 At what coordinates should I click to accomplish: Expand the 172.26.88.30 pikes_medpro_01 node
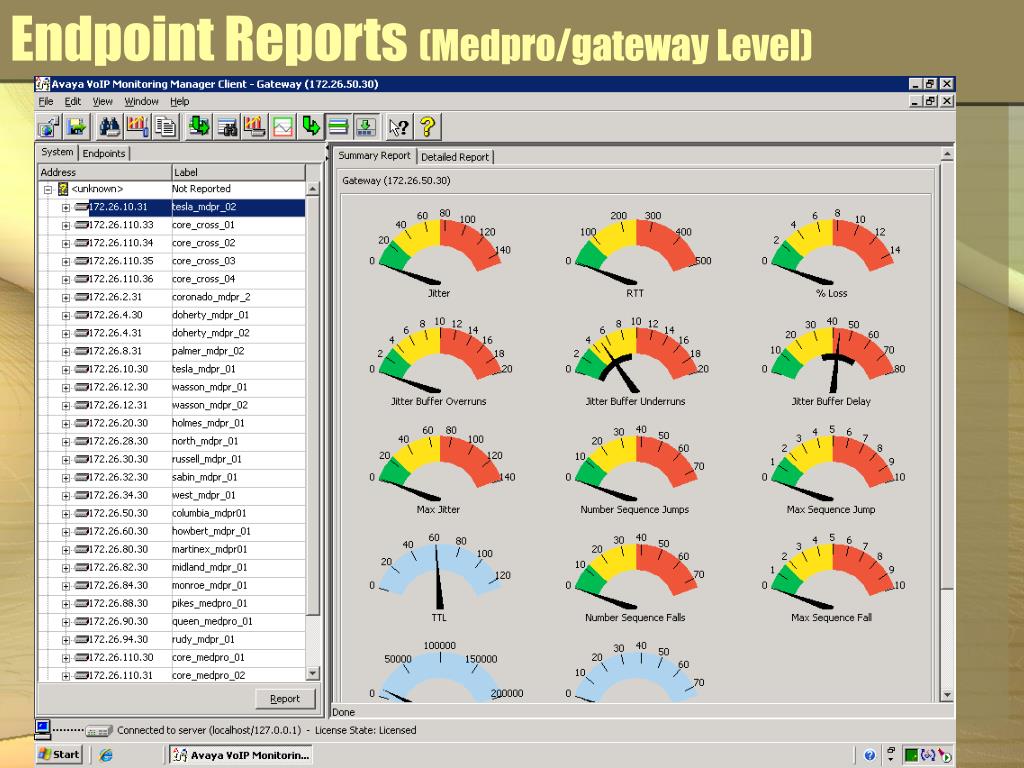click(66, 604)
